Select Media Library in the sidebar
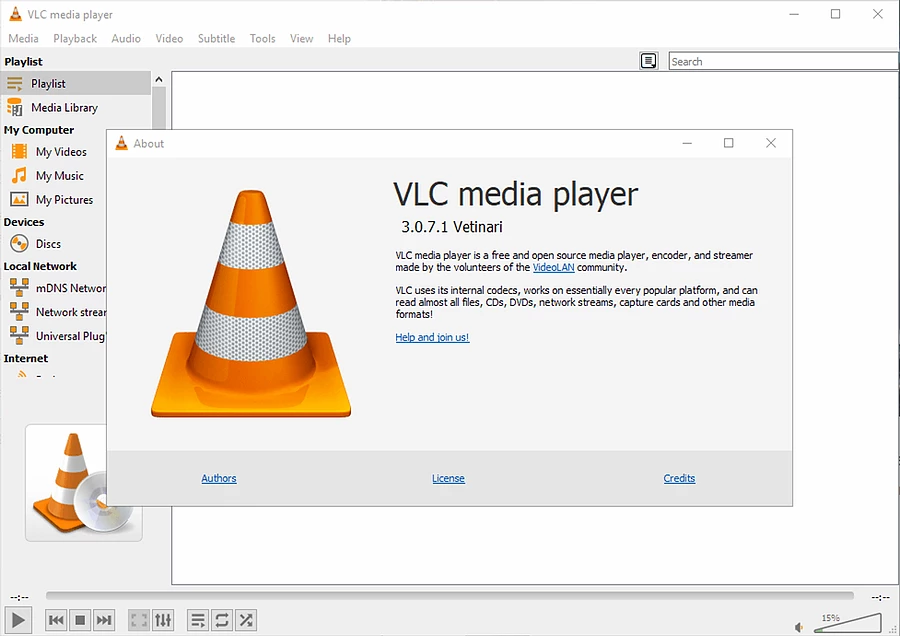 tap(64, 107)
